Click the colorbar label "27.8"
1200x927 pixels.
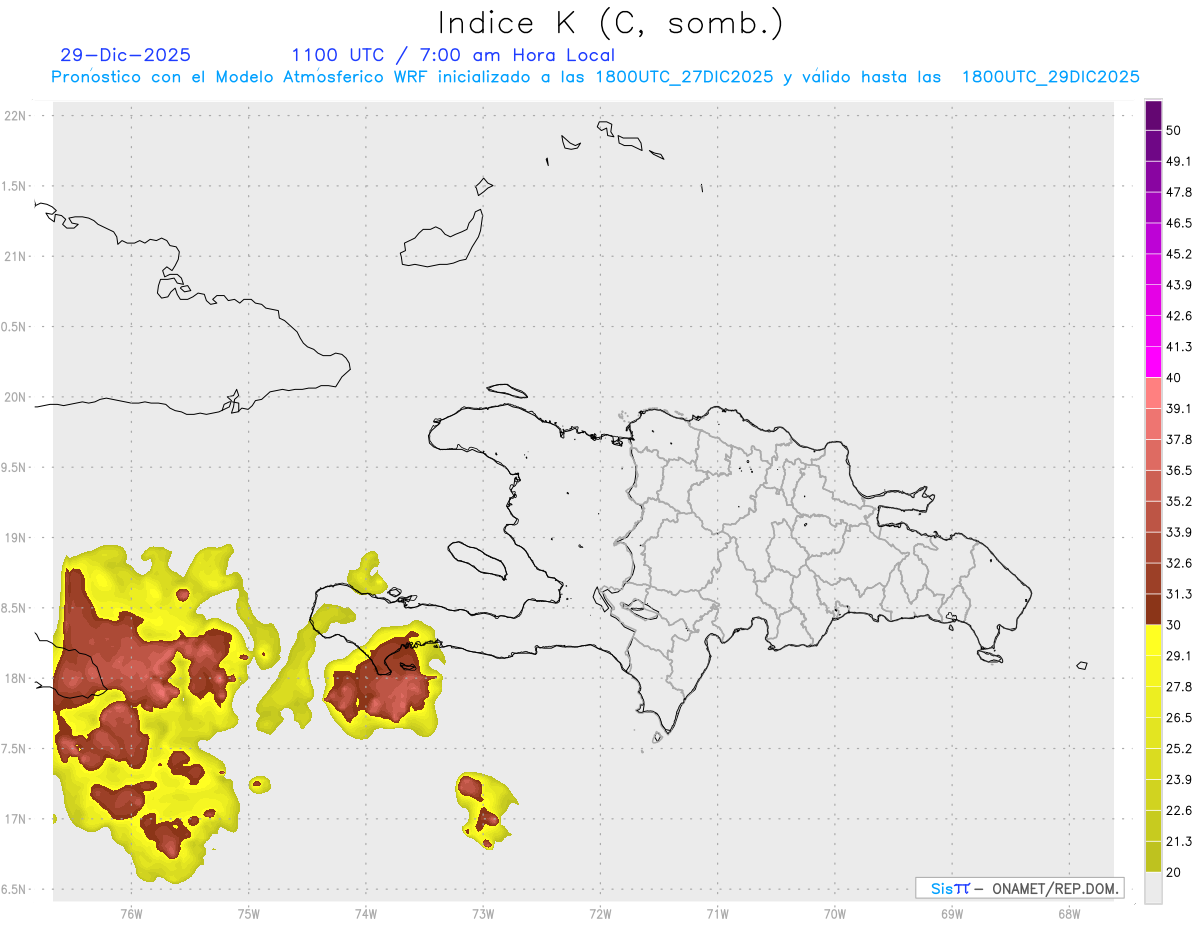tap(1179, 687)
